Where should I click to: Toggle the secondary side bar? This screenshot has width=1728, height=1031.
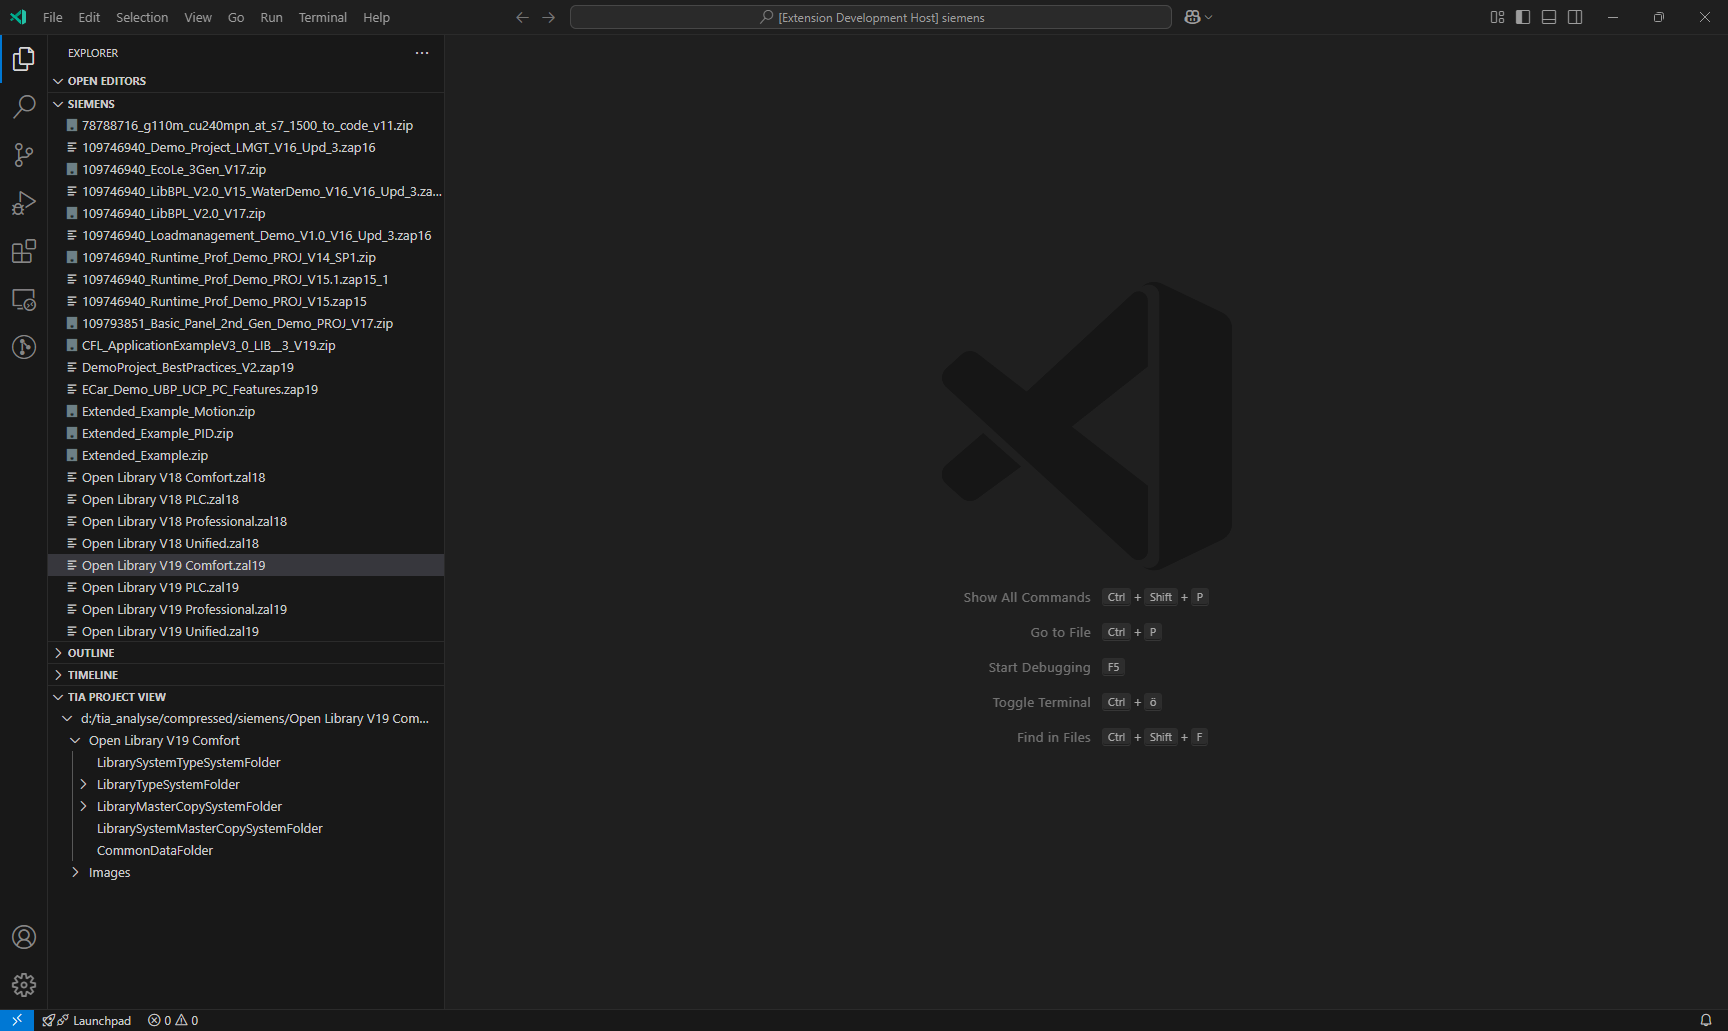point(1575,17)
